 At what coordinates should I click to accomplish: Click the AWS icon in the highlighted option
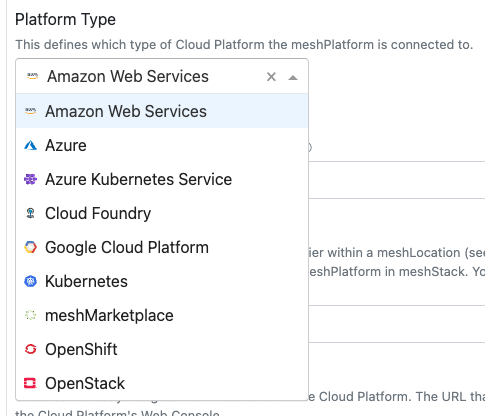pos(30,111)
